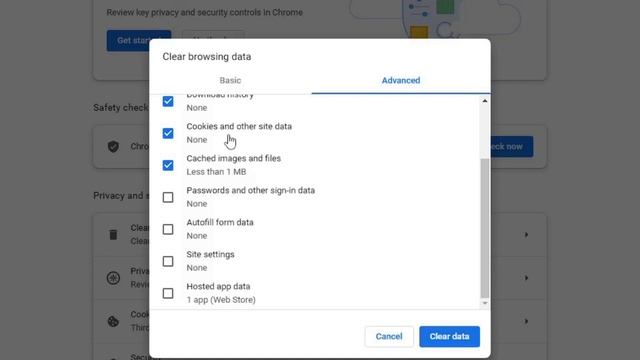This screenshot has width=640, height=360.
Task: Check the Site settings checkbox
Action: pos(168,261)
